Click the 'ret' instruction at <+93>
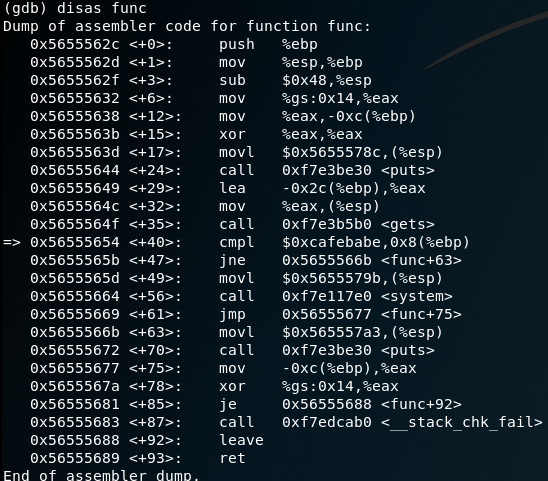The height and width of the screenshot is (481, 548). click(232, 459)
